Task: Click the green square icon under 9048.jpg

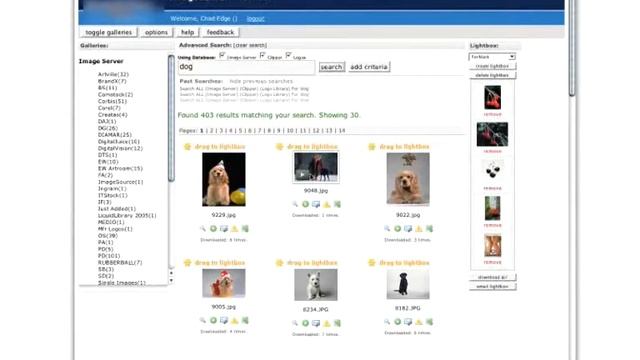Action: (x=337, y=204)
